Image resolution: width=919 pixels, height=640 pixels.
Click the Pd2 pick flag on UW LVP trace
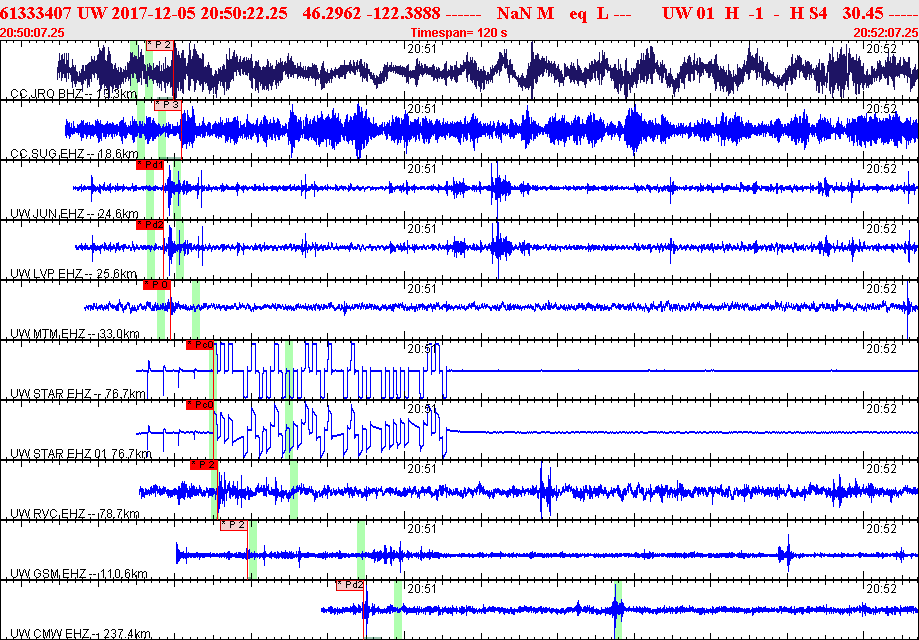click(149, 225)
